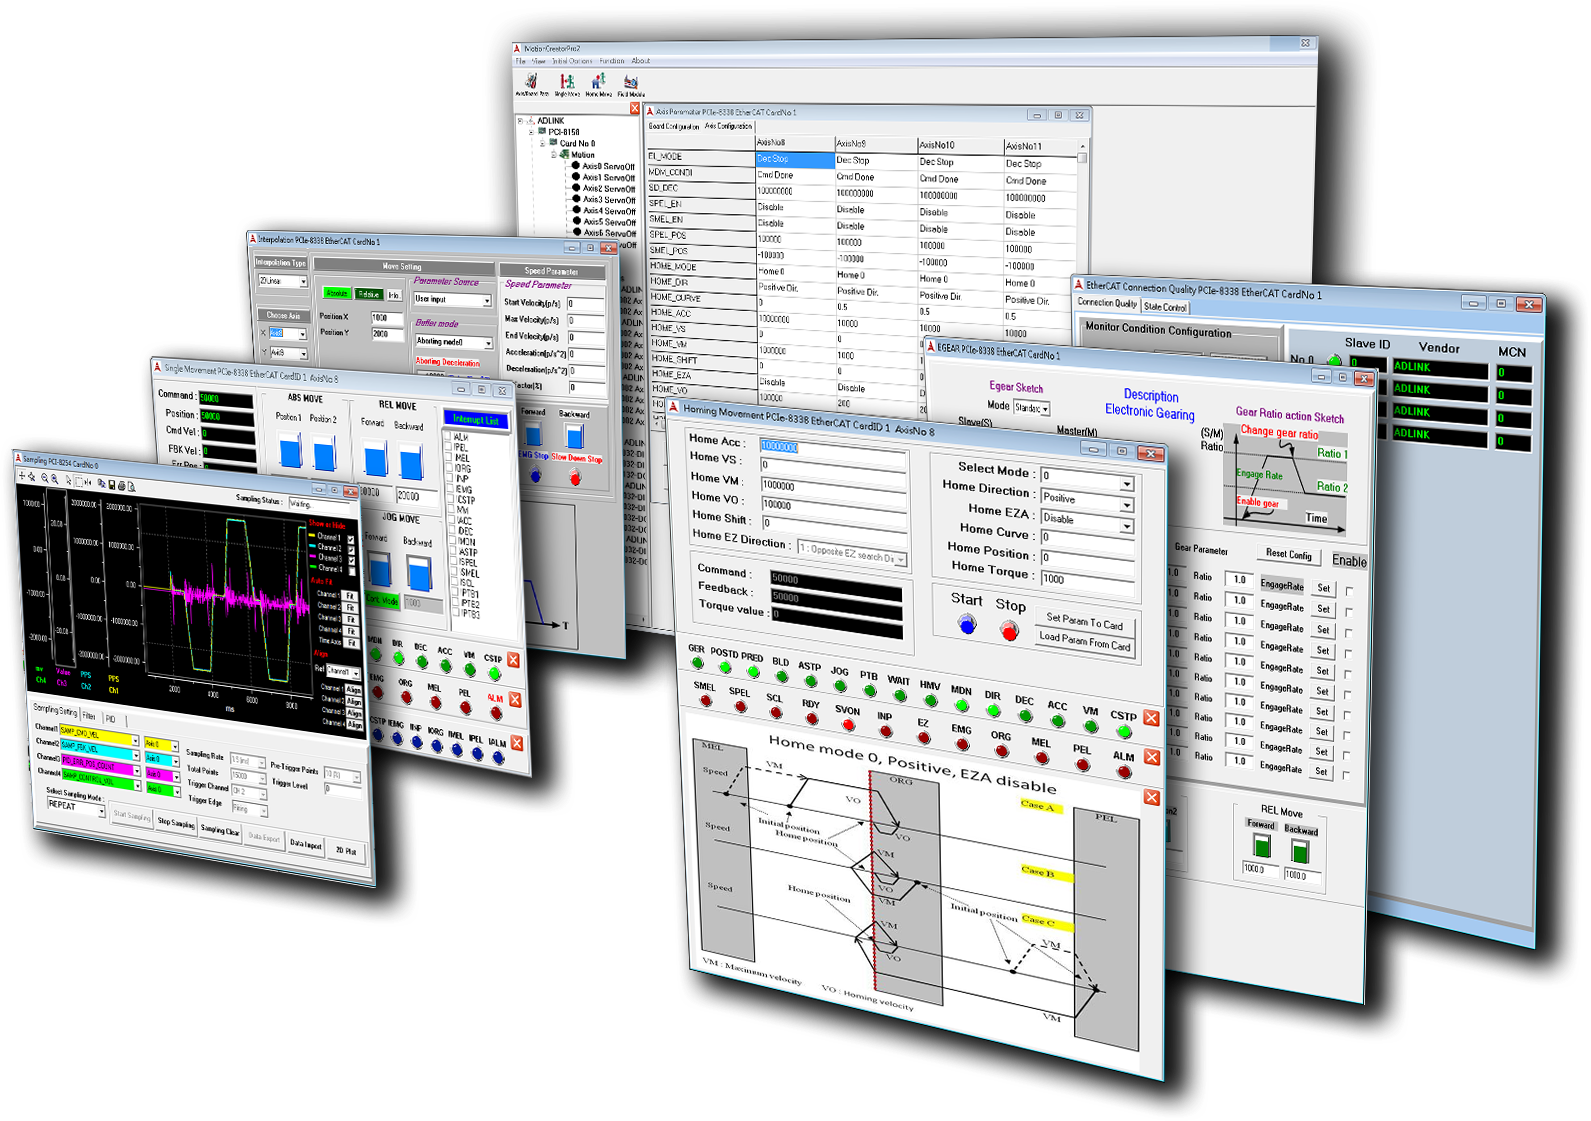1591x1121 pixels.
Task: Close the CSTP status row in Homing Movement
Action: tap(1151, 718)
